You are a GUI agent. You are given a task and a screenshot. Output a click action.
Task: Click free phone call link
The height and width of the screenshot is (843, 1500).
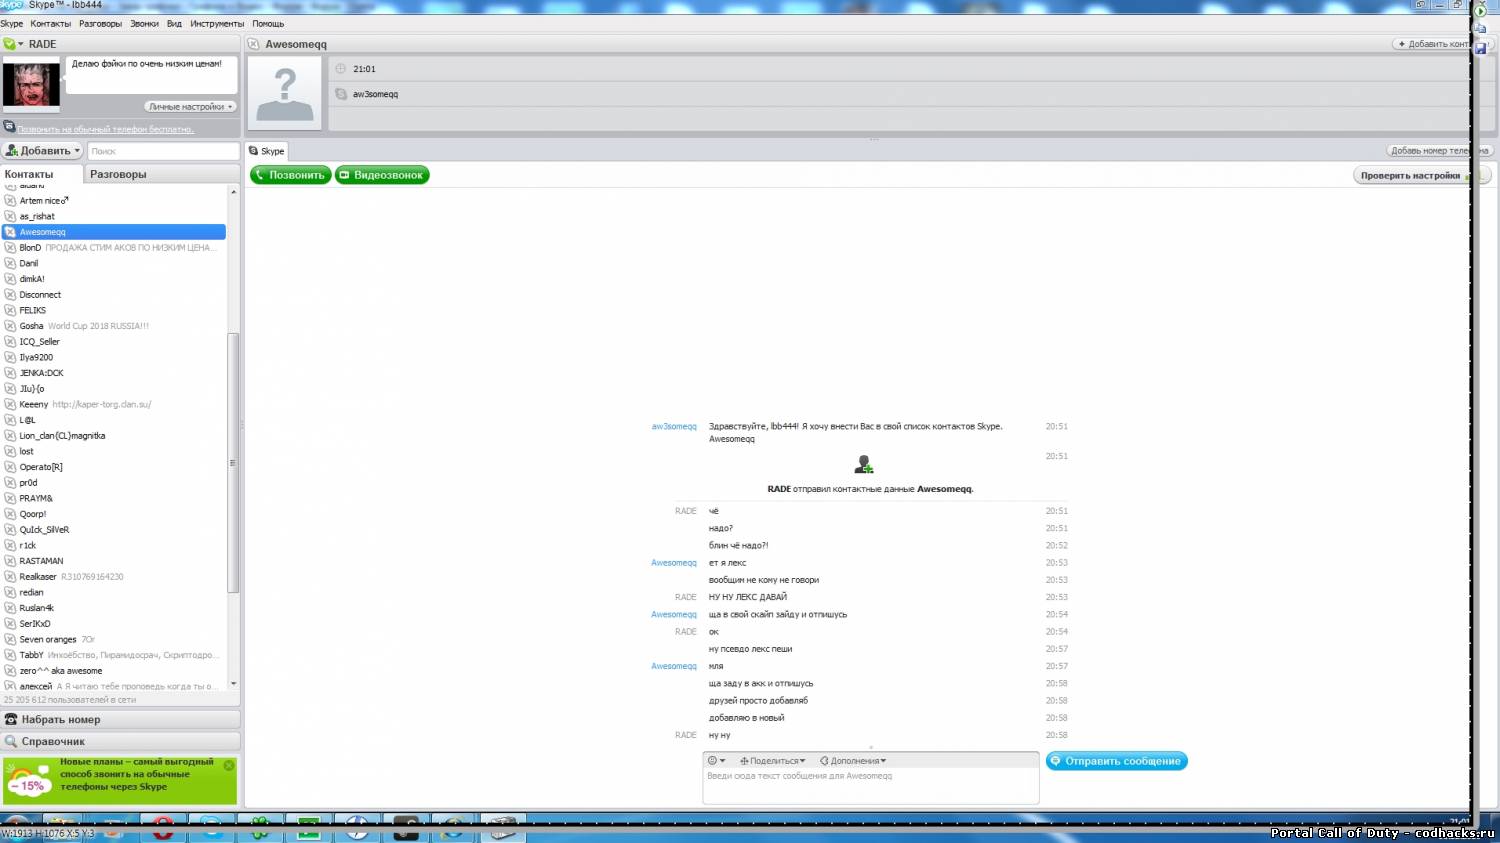point(105,129)
